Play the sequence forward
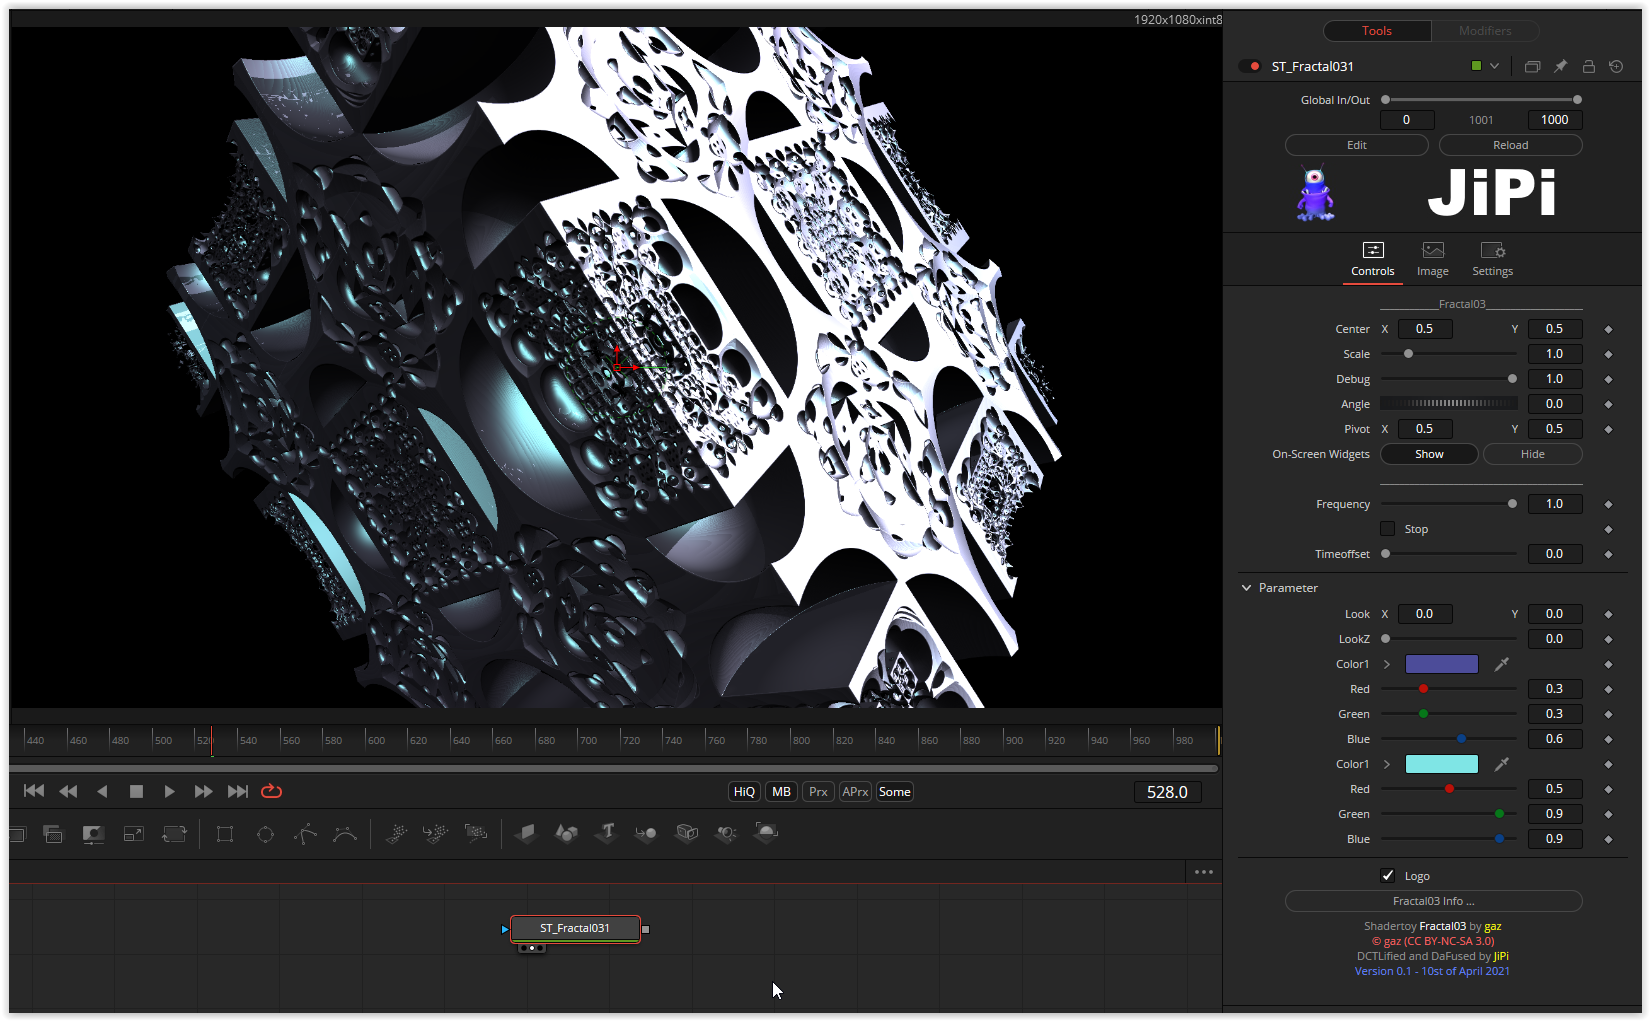 (169, 791)
